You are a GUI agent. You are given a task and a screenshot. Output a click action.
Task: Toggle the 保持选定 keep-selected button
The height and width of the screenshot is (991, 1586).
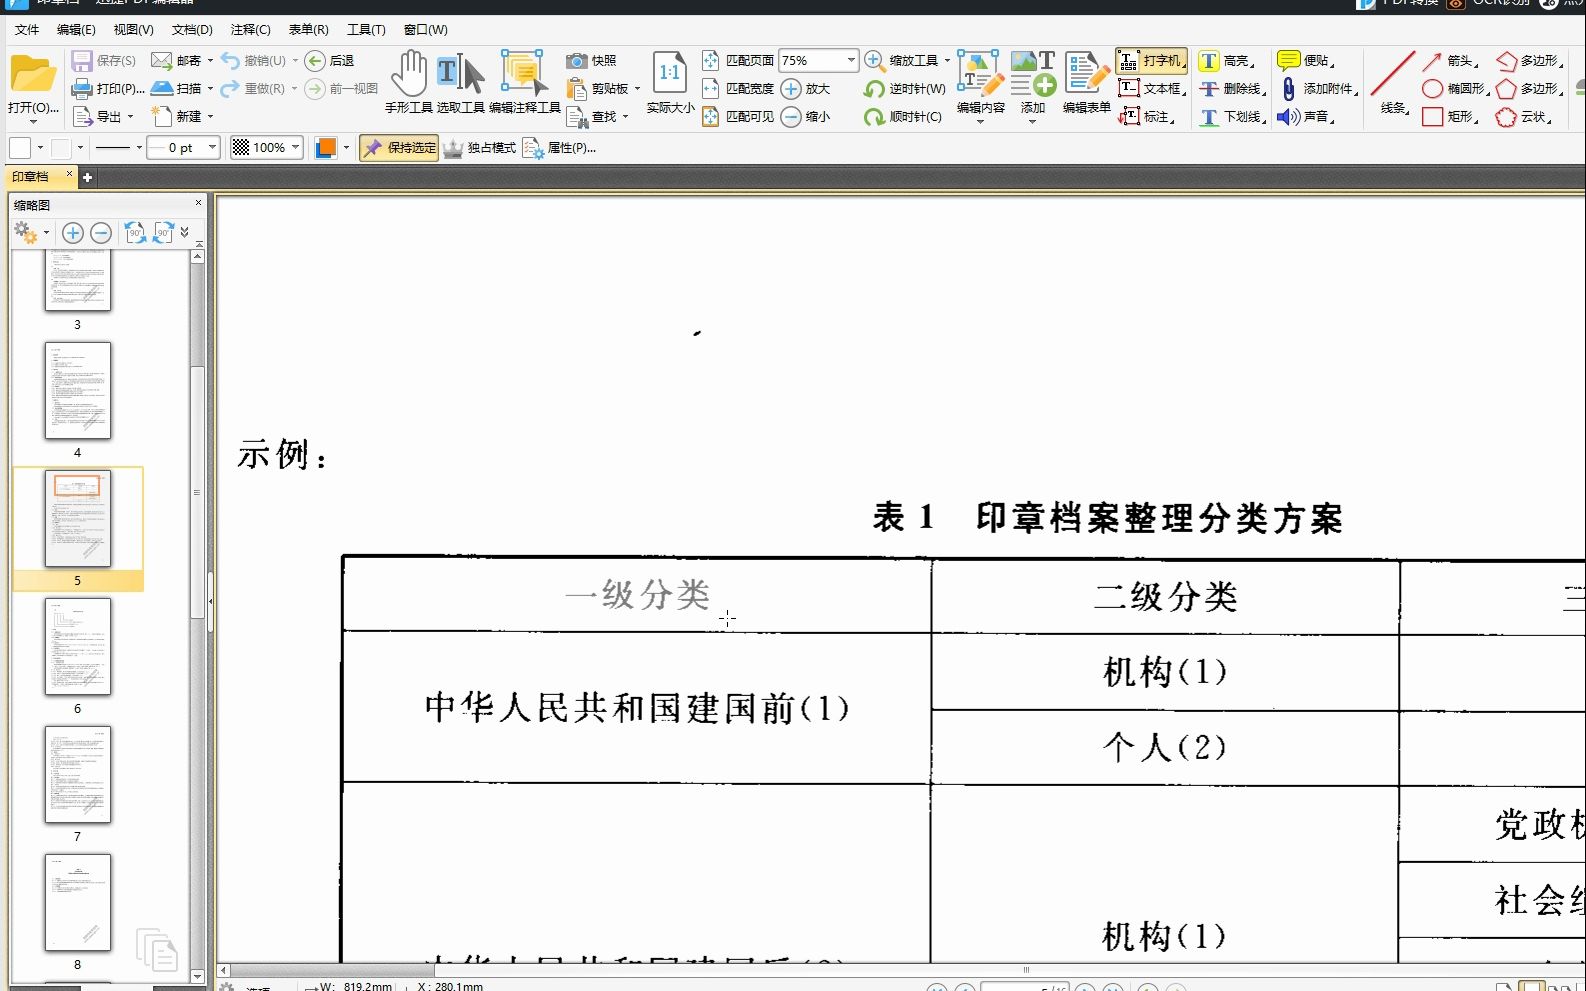click(x=399, y=148)
